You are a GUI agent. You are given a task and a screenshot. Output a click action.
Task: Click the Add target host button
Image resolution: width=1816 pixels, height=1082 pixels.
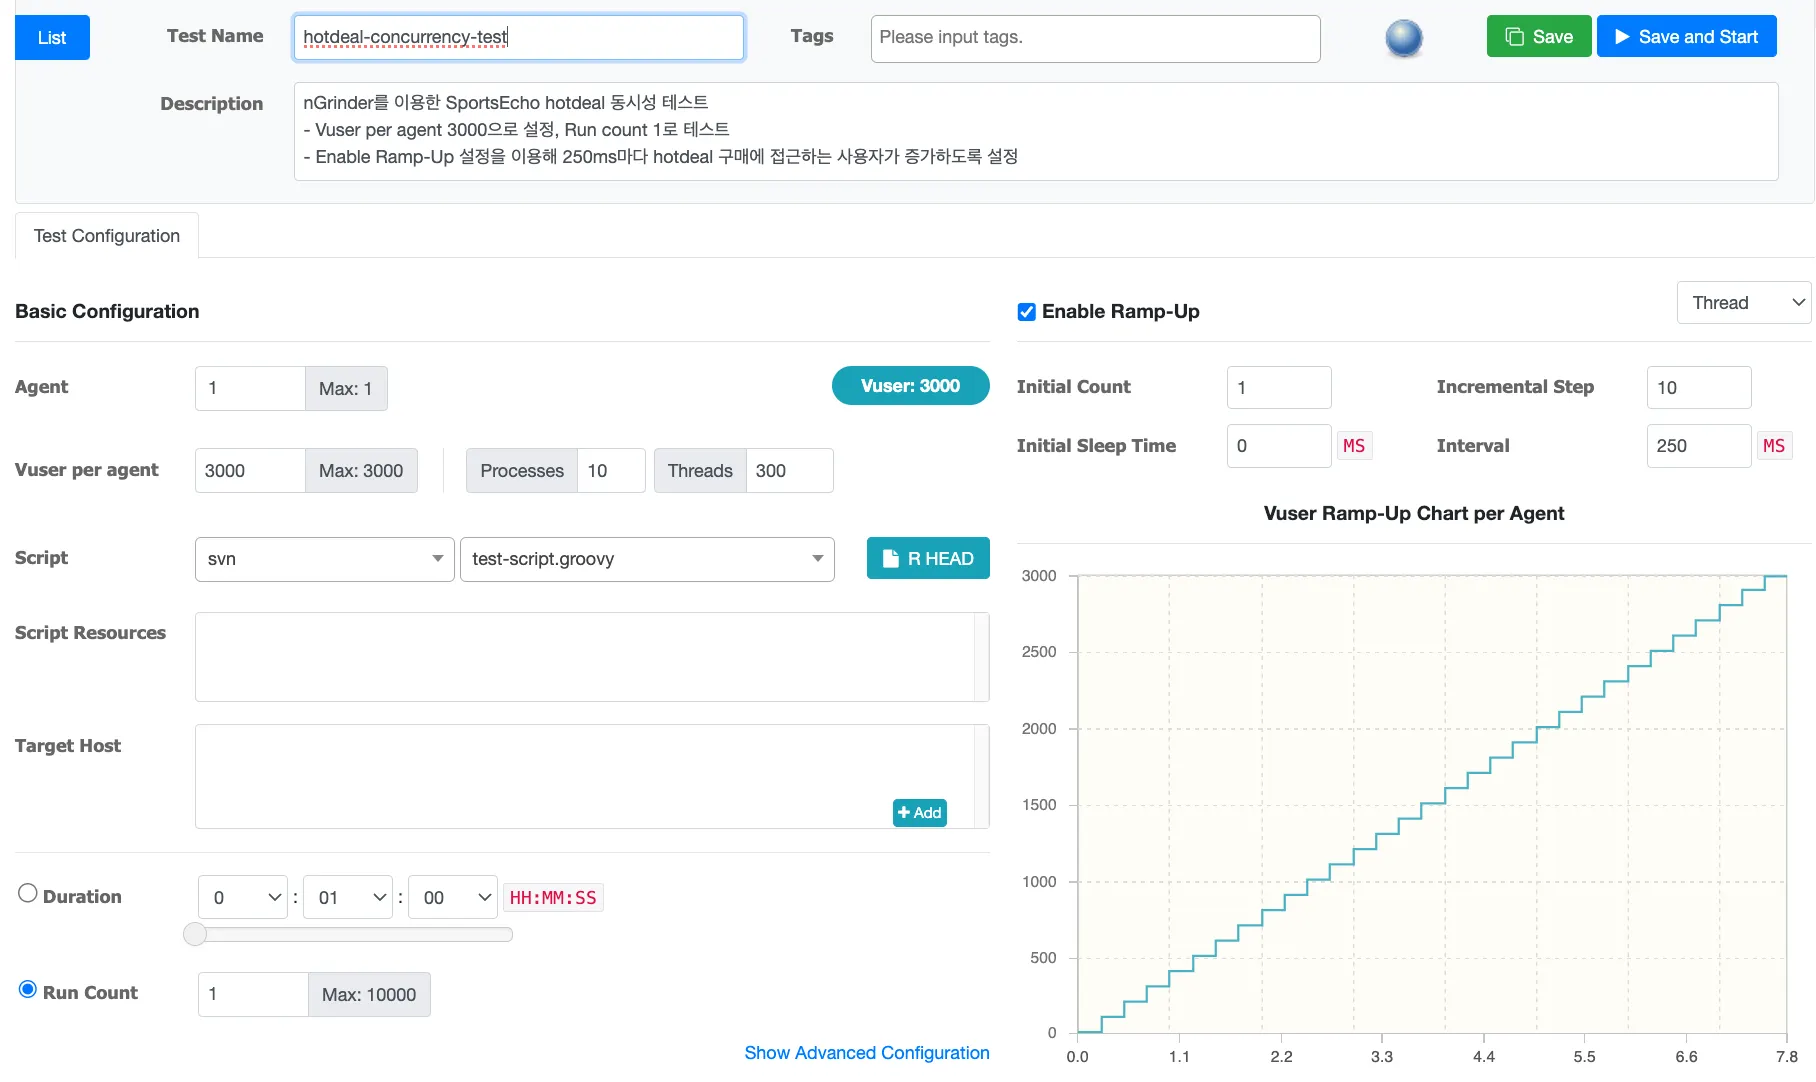click(919, 813)
